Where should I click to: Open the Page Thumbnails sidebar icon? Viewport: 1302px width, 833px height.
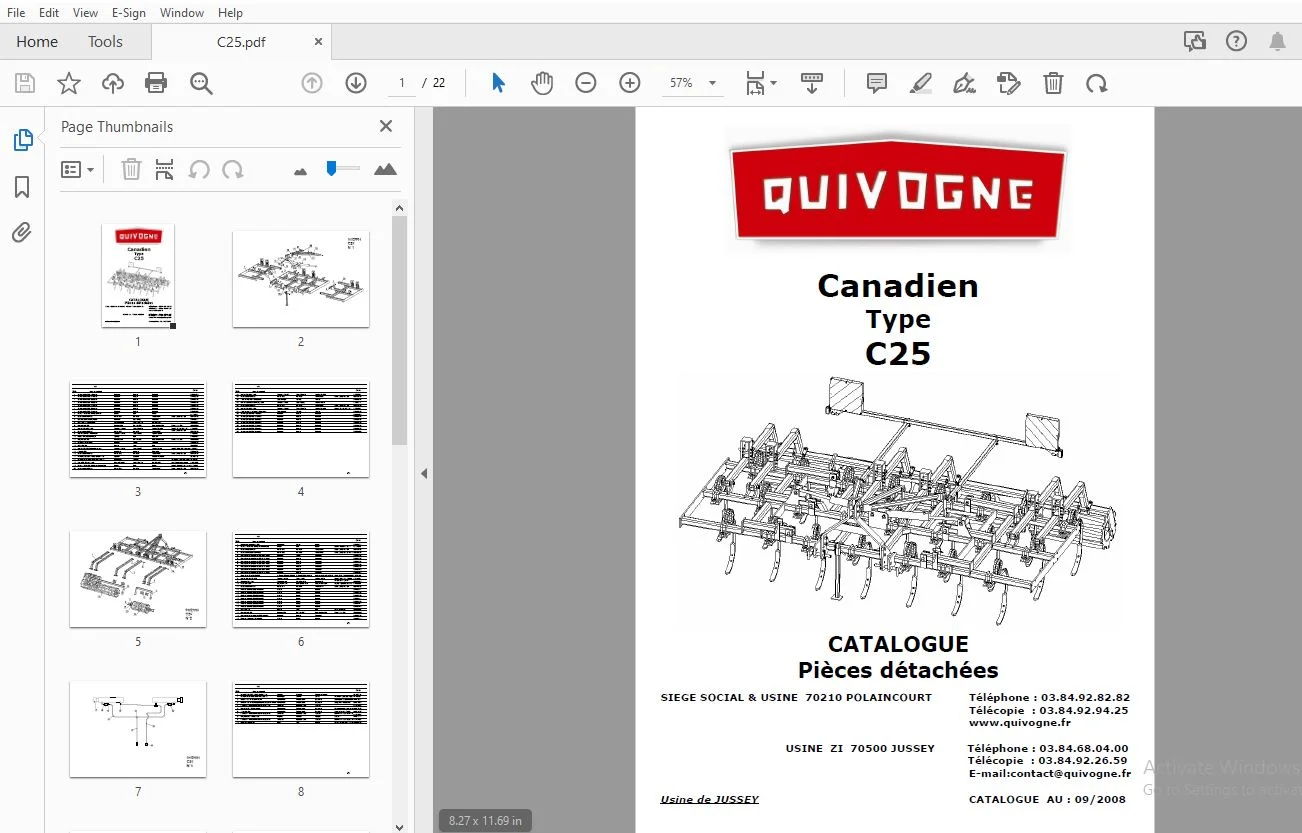22,141
